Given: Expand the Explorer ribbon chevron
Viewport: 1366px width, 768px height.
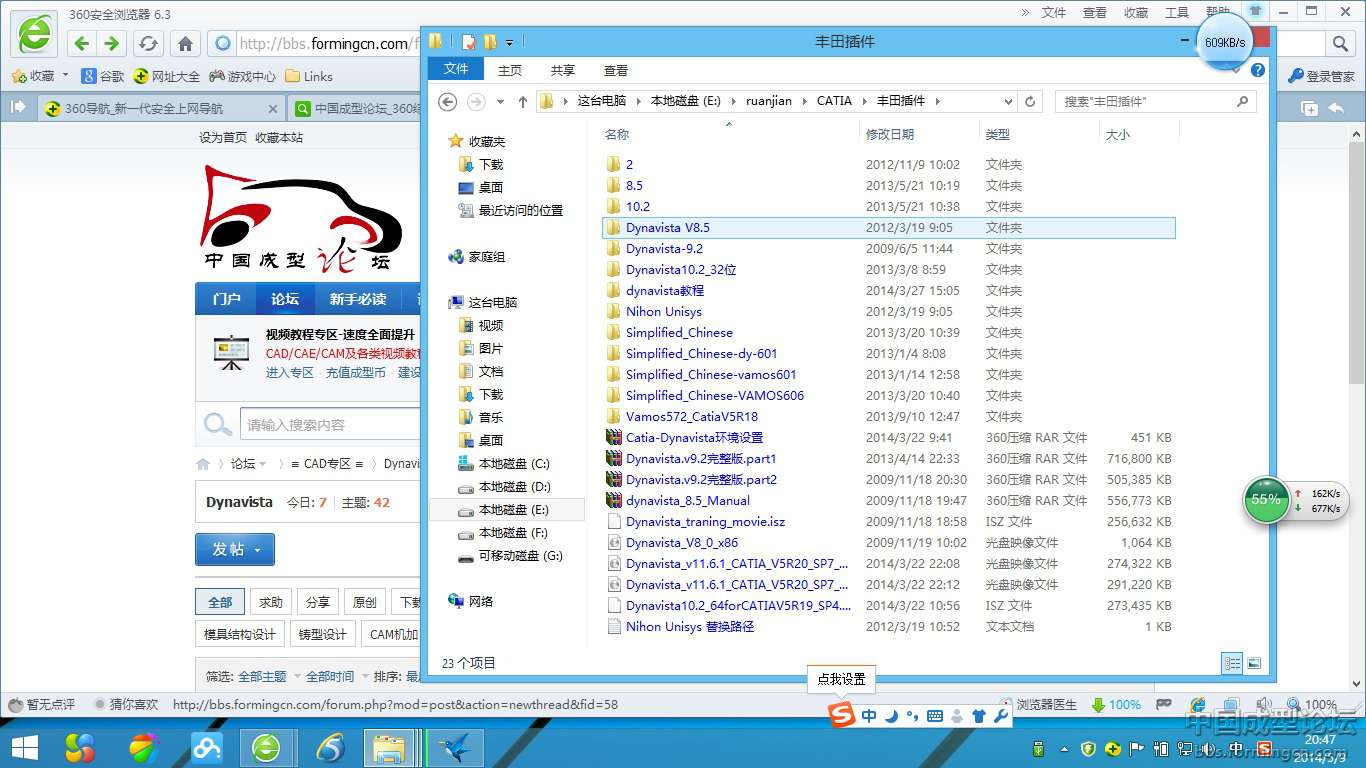Looking at the screenshot, I should (x=1237, y=70).
